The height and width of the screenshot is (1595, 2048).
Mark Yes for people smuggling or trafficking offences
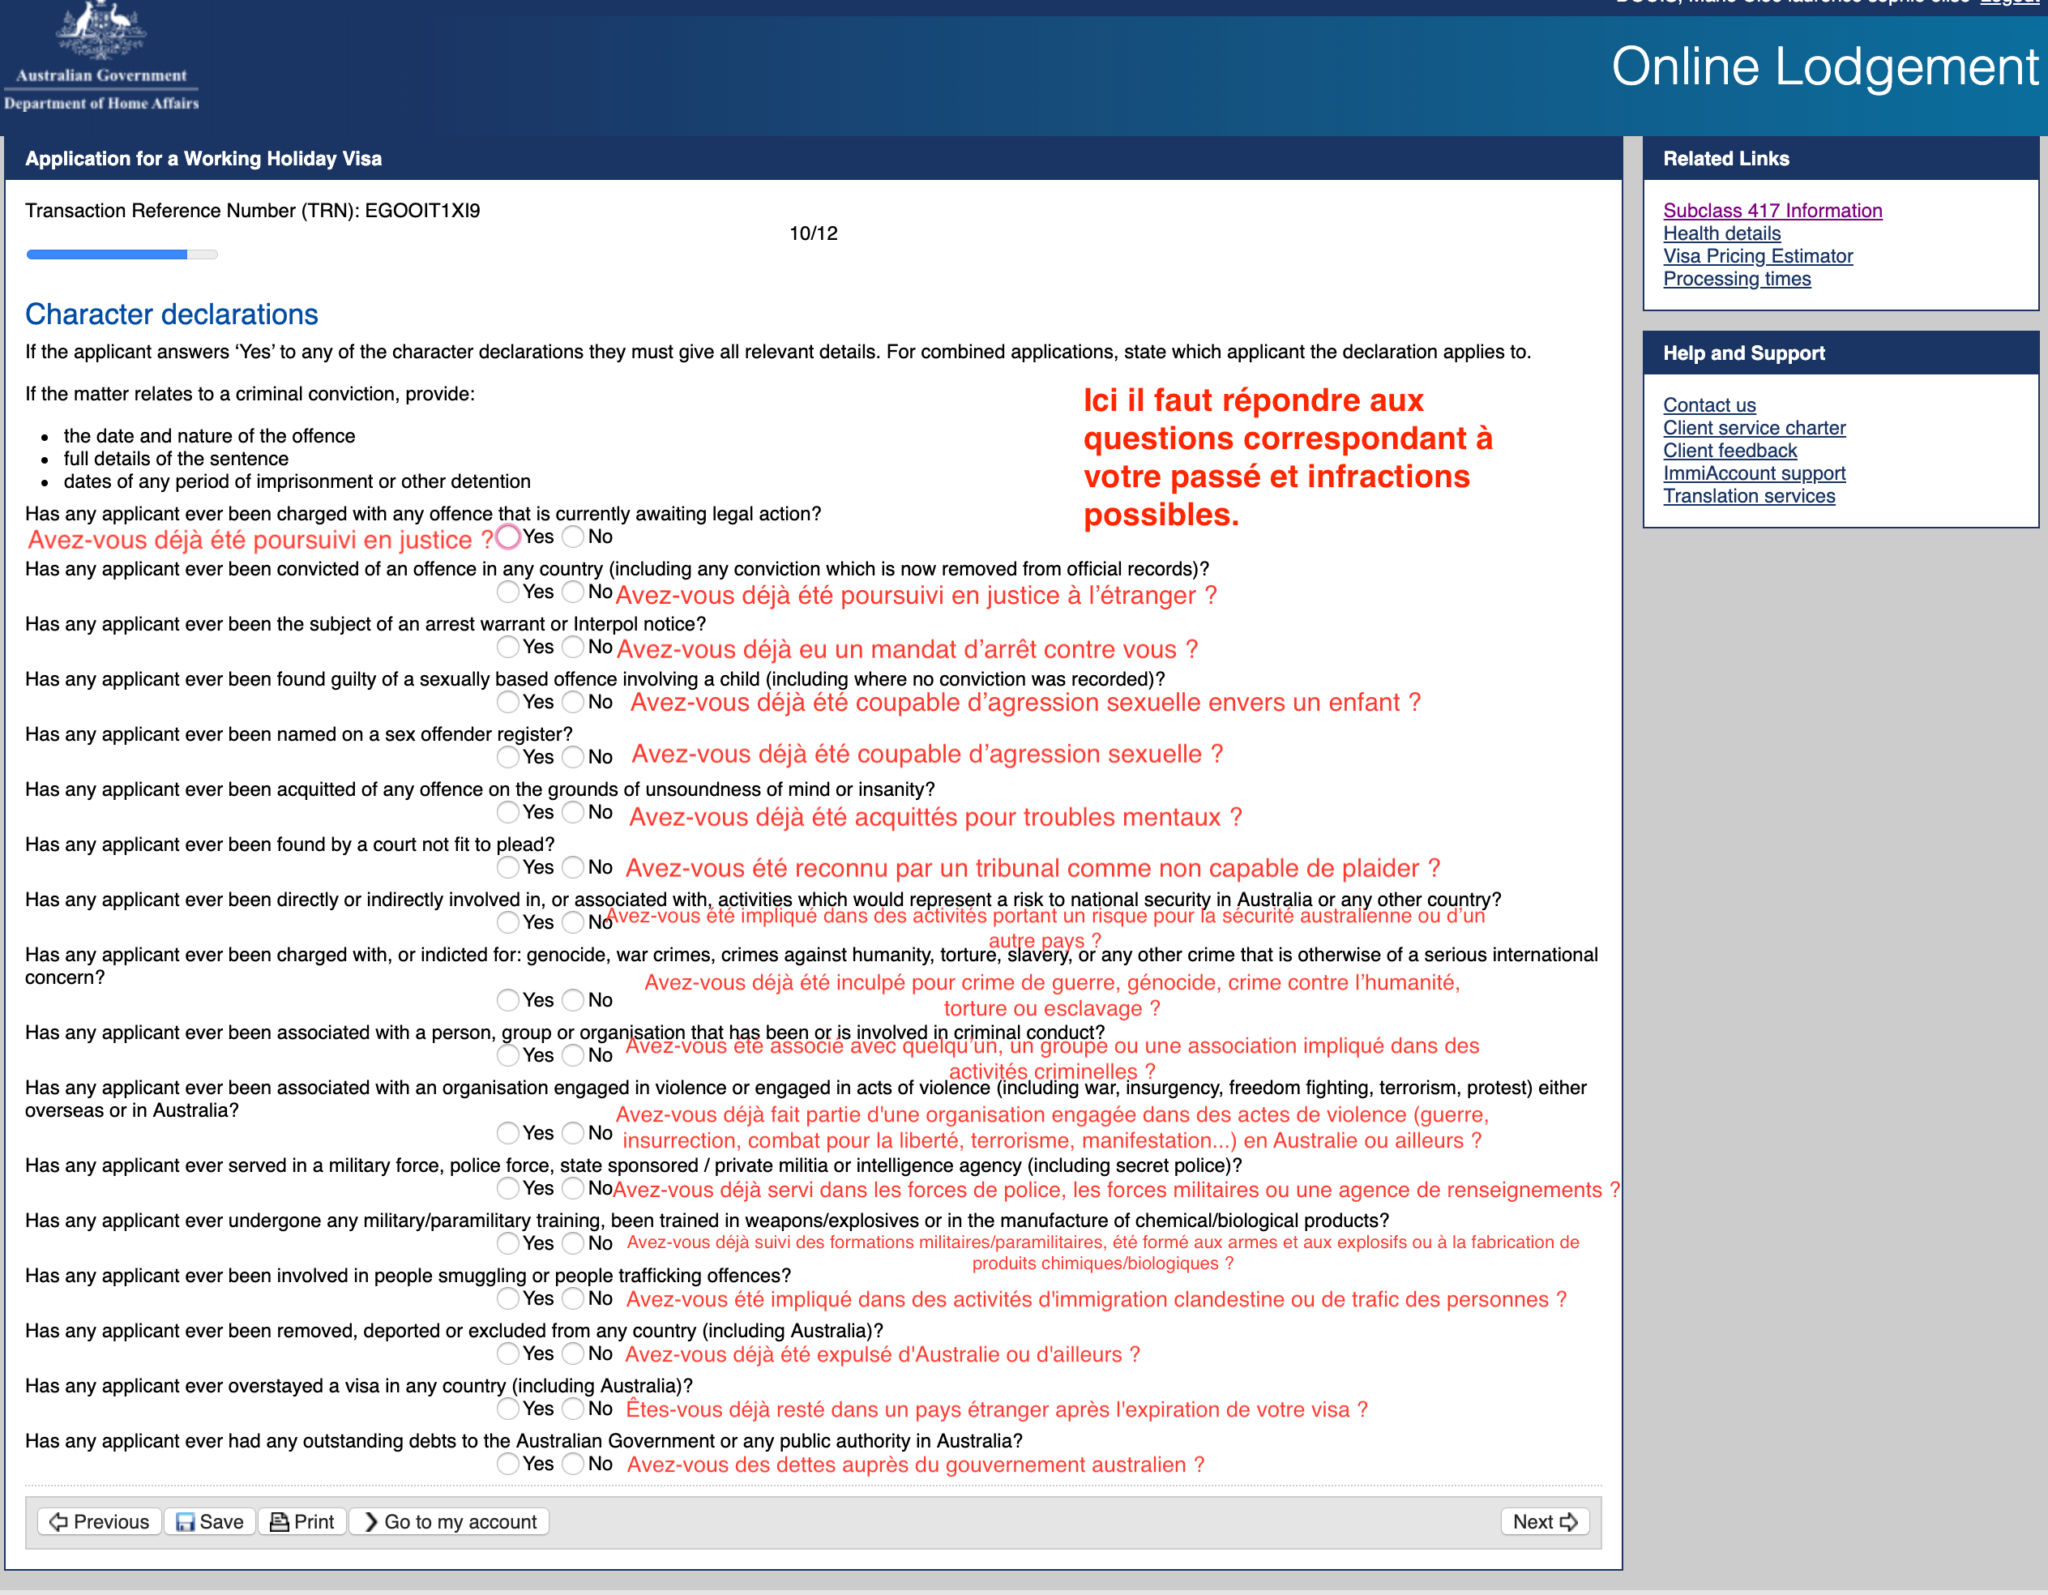(508, 1298)
